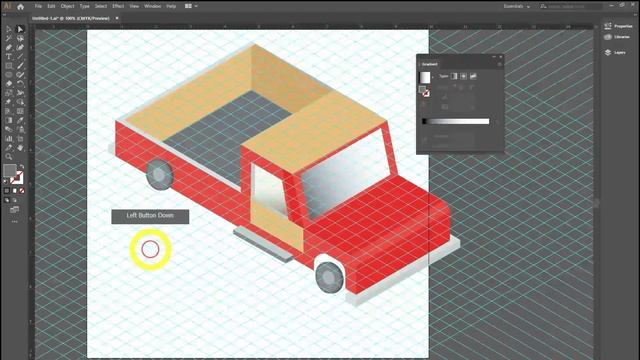Expand the Properties panel

coord(618,26)
